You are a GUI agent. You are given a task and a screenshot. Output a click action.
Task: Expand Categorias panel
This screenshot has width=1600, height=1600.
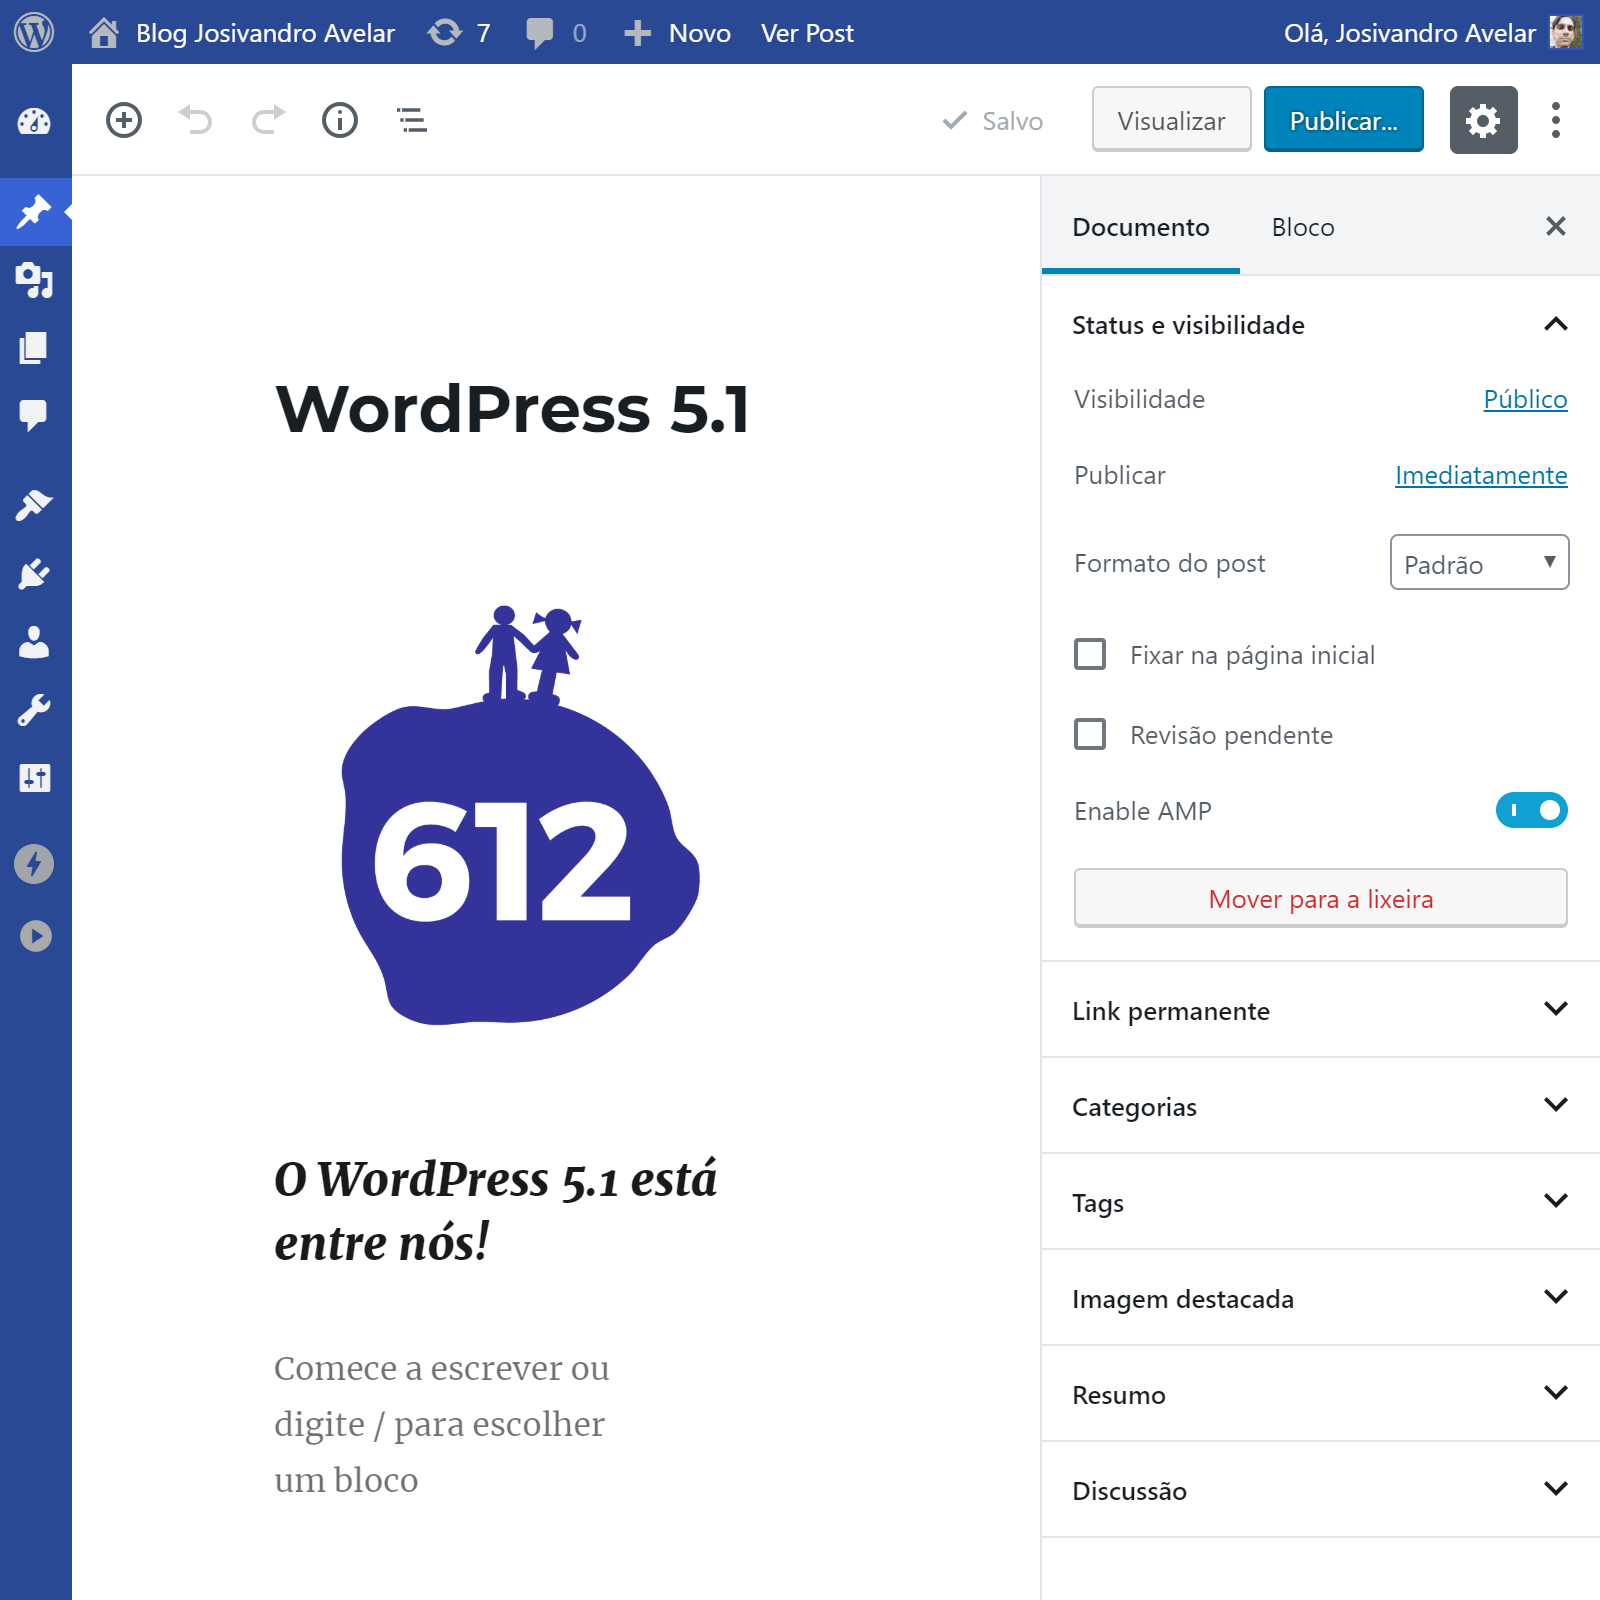click(x=1320, y=1105)
